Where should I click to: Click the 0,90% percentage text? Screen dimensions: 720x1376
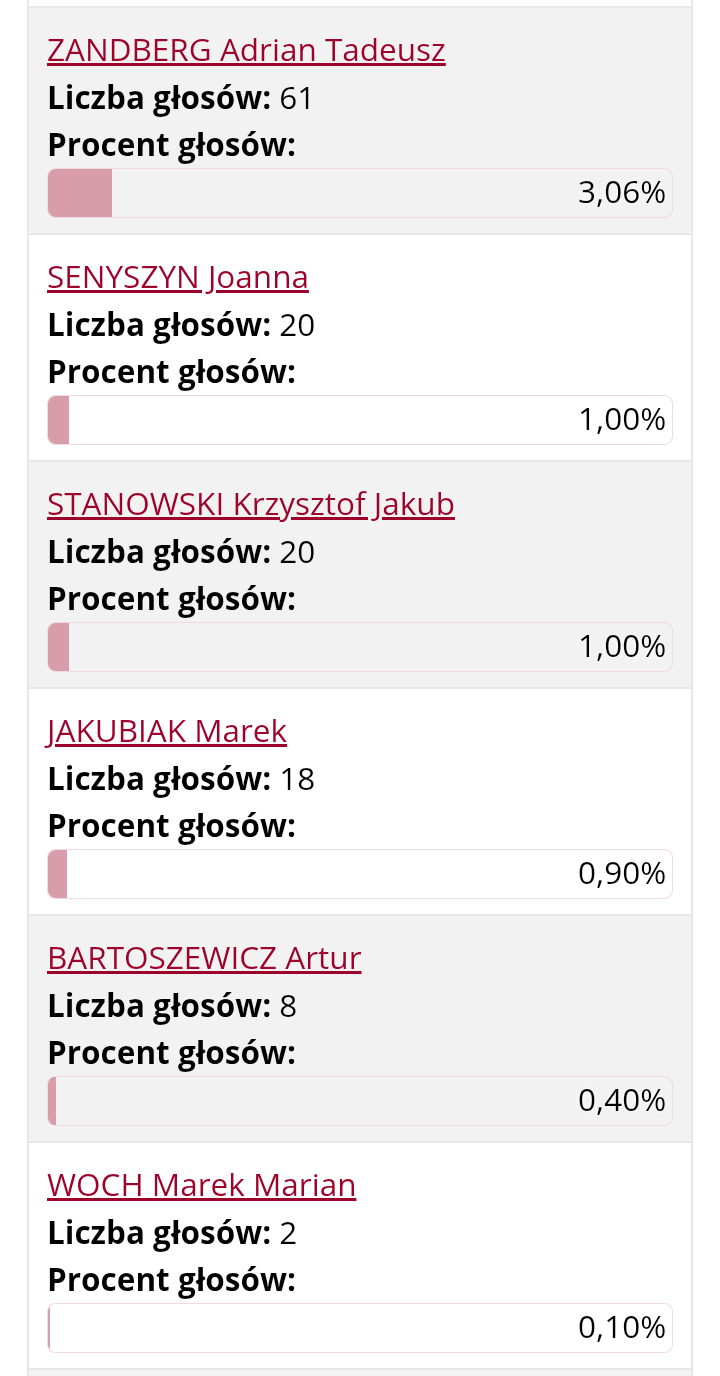pyautogui.click(x=622, y=874)
